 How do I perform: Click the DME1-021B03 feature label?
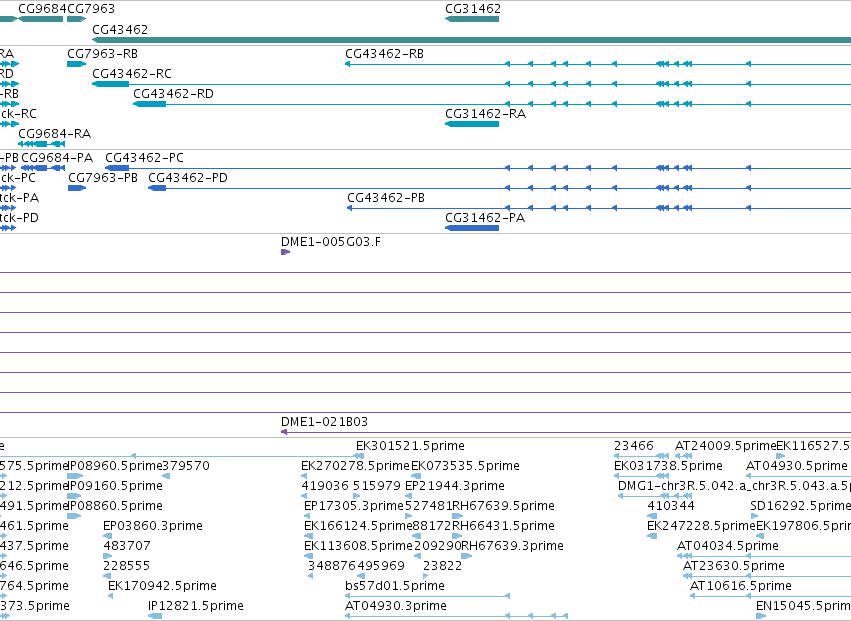point(324,422)
